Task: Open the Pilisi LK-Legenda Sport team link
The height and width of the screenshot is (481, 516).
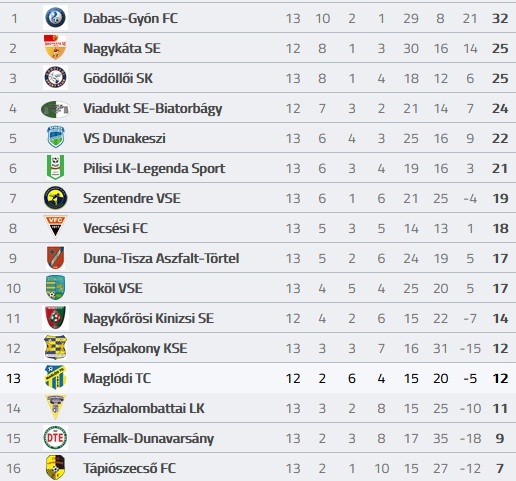Action: click(154, 168)
